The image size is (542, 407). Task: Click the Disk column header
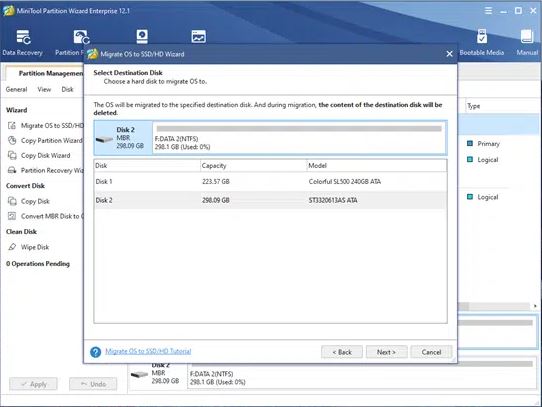[x=147, y=166]
